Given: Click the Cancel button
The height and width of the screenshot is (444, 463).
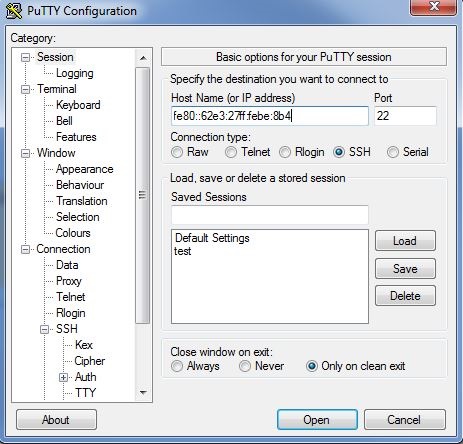Looking at the screenshot, I should click(405, 420).
